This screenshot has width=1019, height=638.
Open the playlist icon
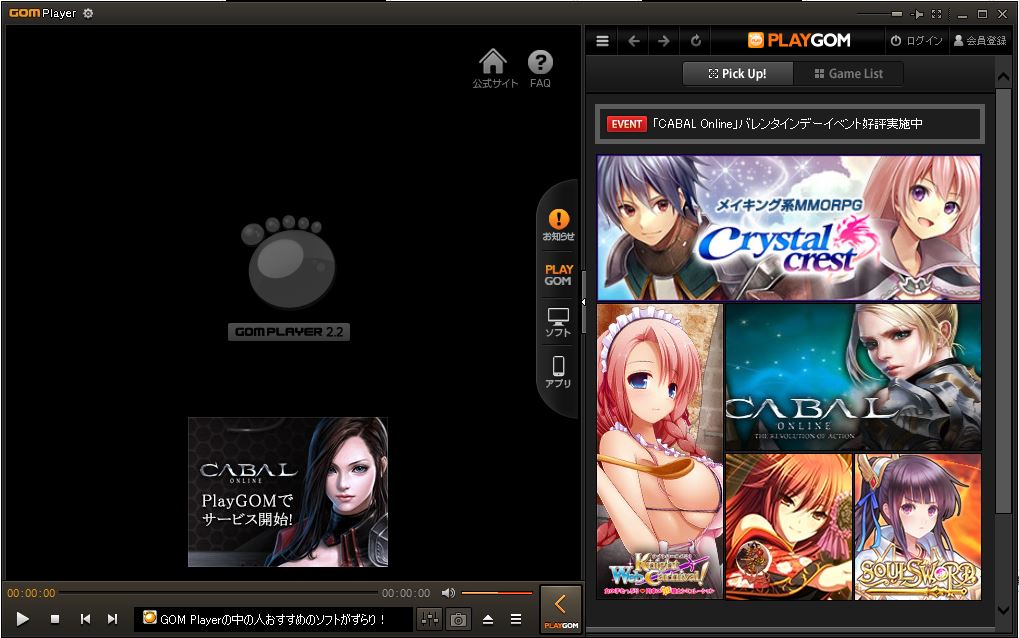[516, 619]
